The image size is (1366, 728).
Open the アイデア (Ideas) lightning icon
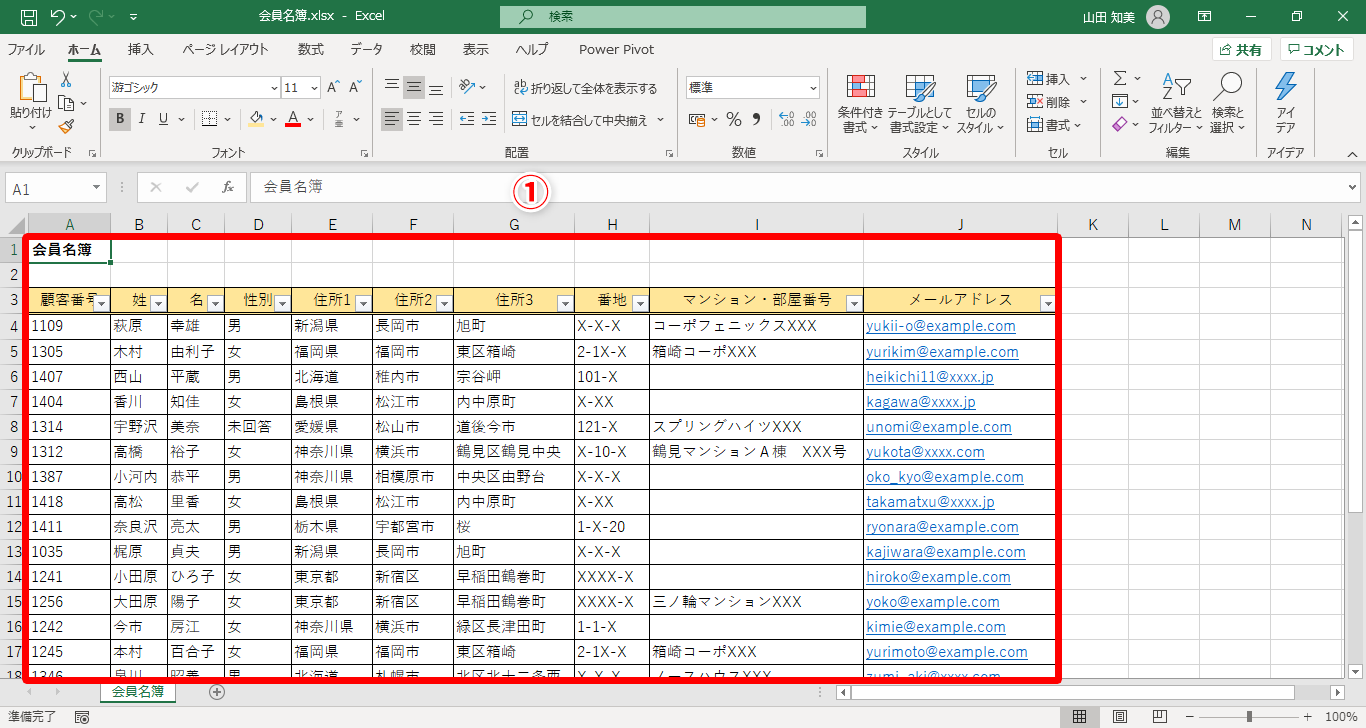1286,103
